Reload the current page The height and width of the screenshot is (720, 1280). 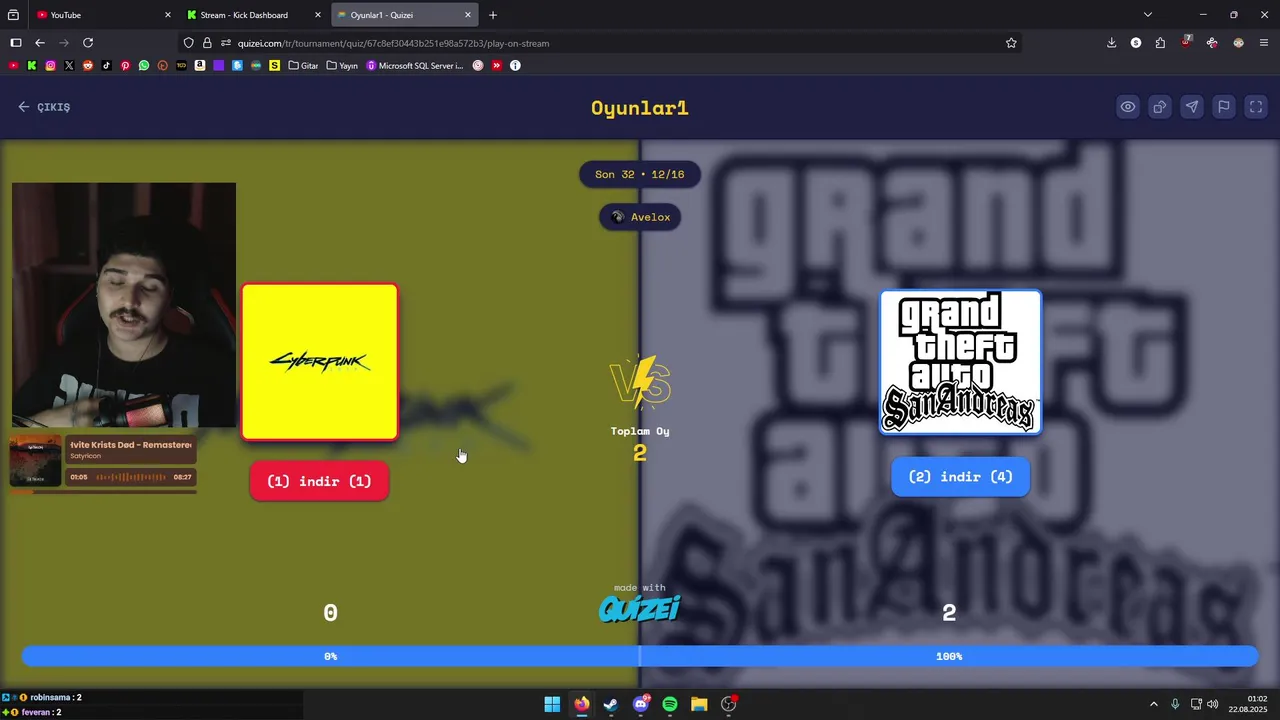(88, 43)
